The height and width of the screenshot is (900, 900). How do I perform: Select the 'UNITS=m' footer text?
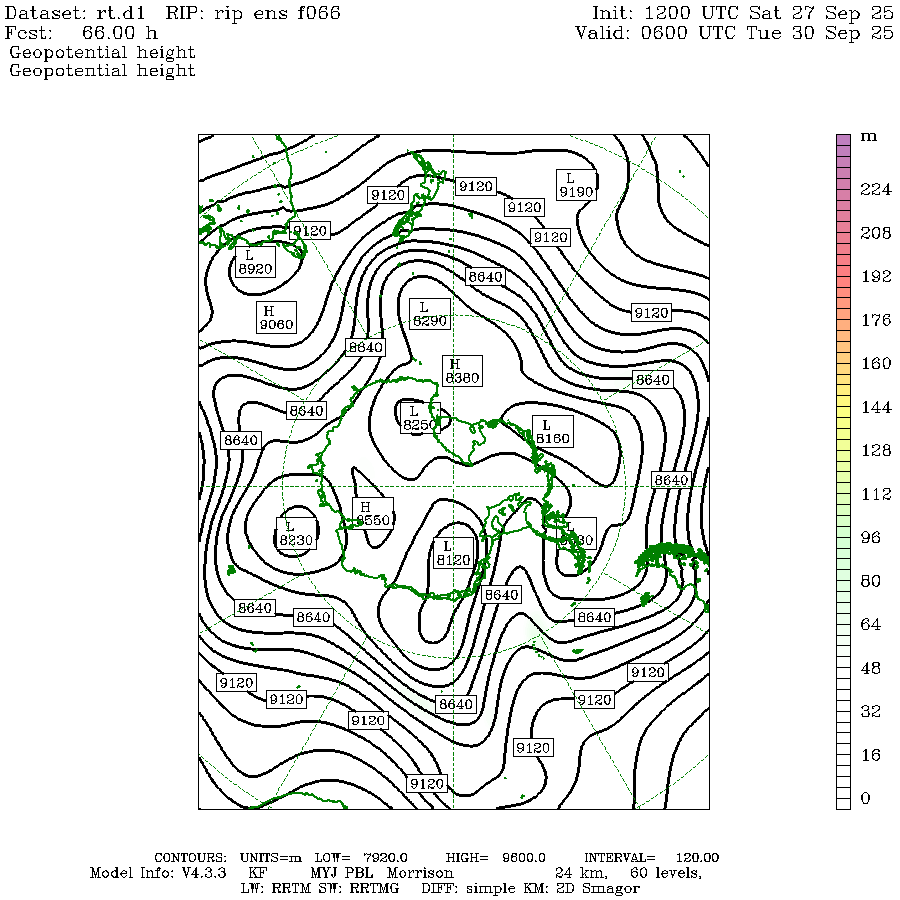coord(271,858)
